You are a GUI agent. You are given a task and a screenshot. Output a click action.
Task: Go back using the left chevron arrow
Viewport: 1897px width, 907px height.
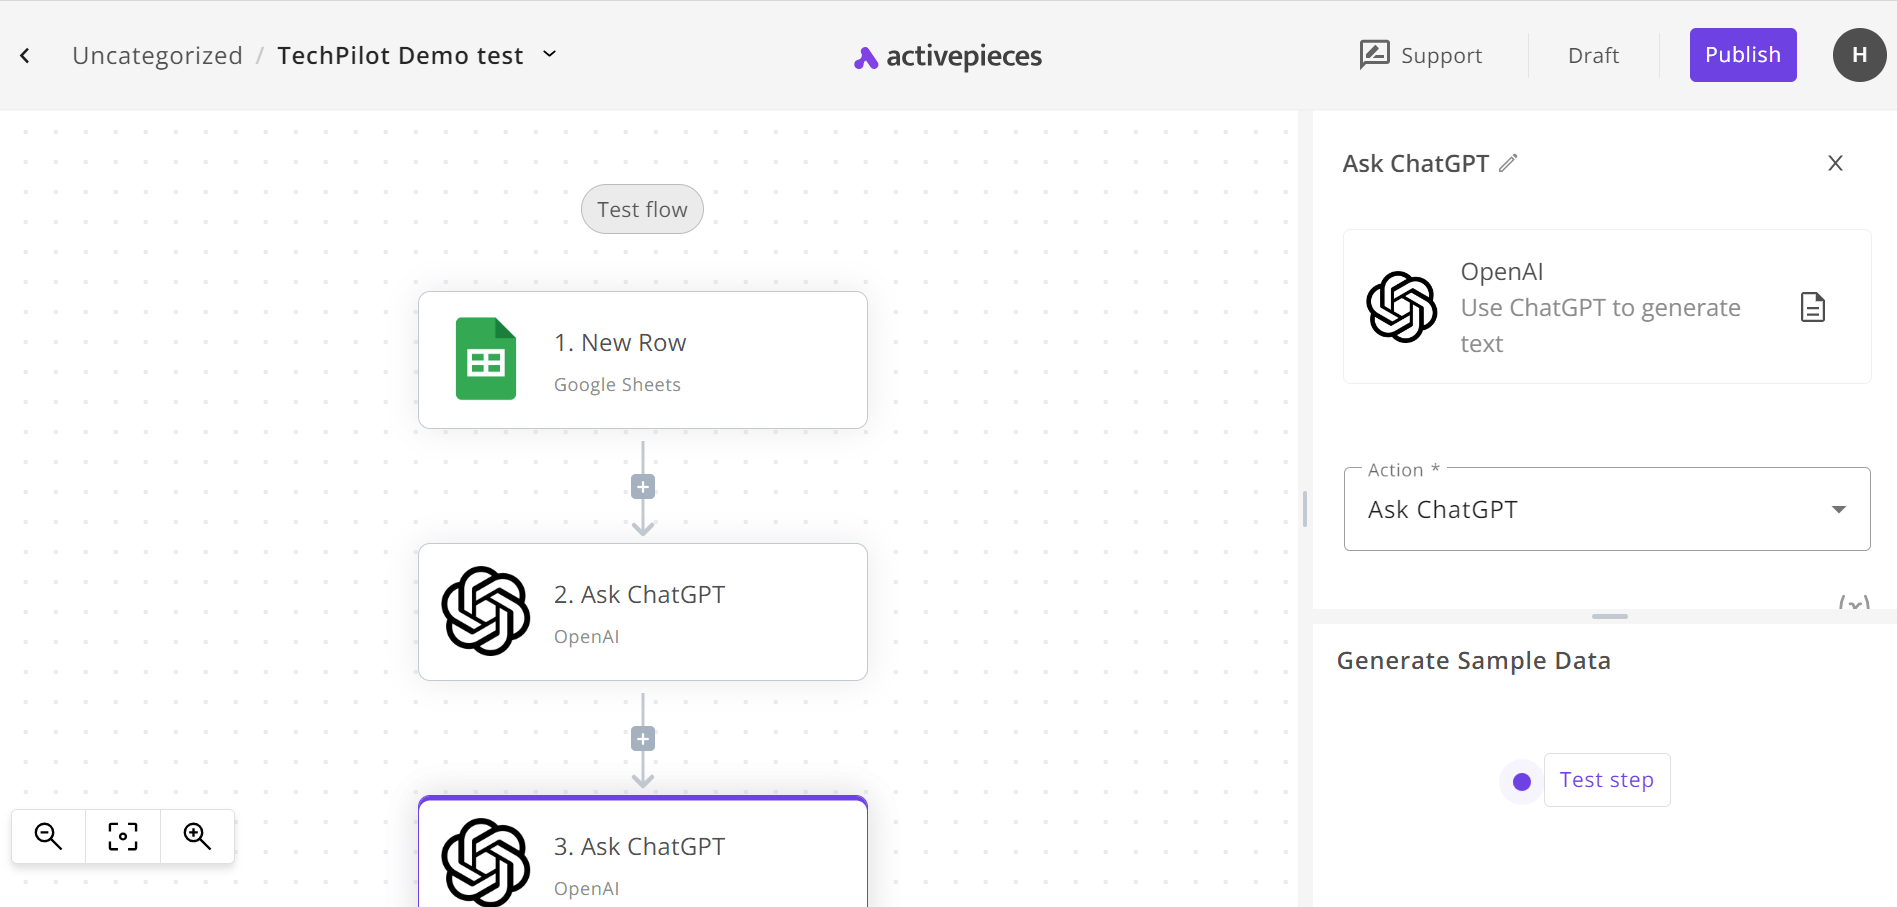click(x=25, y=56)
